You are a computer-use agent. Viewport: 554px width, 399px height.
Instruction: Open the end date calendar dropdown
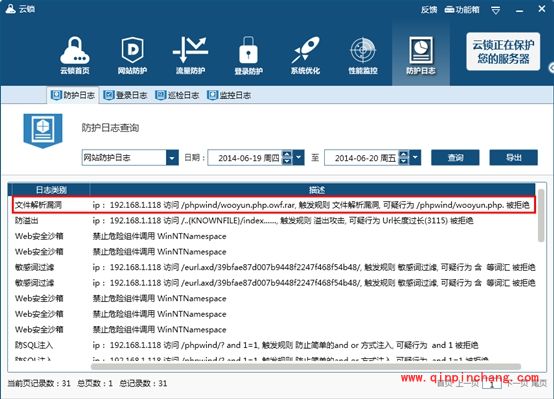[x=415, y=158]
